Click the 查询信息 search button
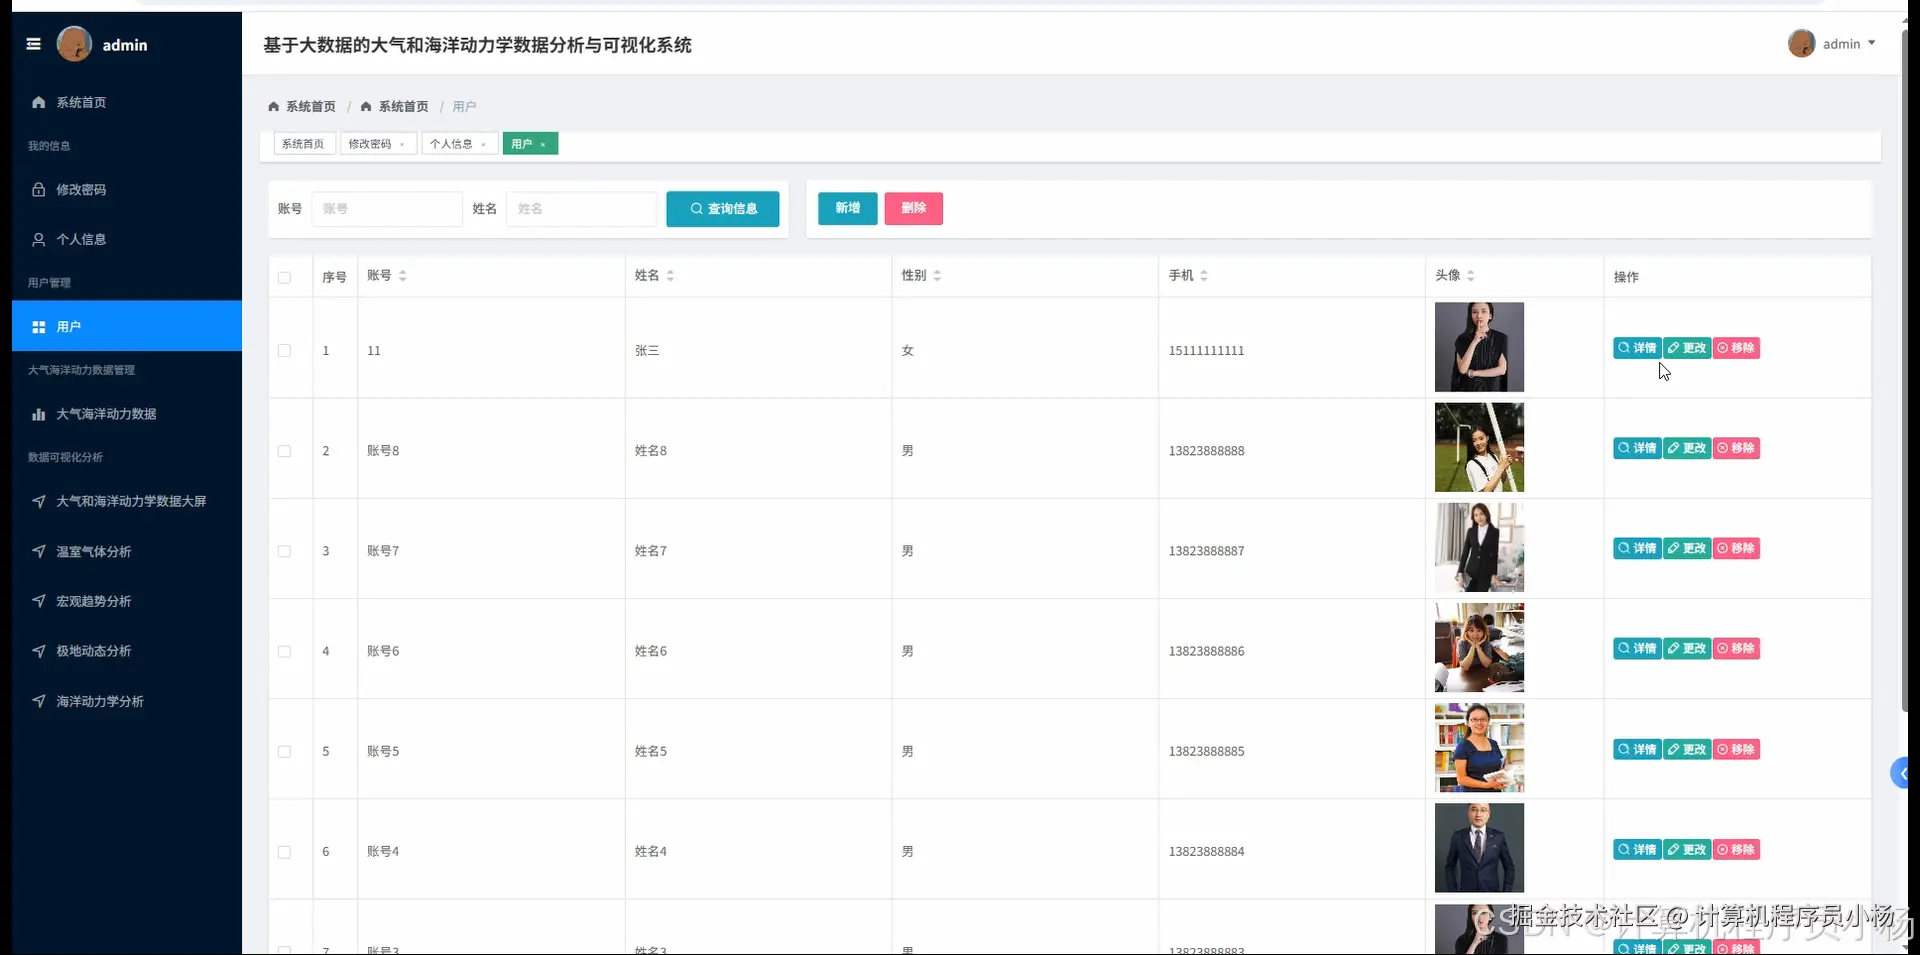1920x955 pixels. point(723,209)
